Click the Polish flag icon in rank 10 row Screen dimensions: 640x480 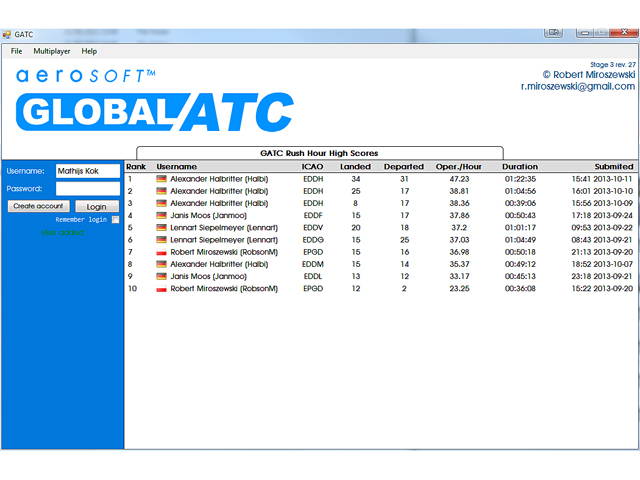[161, 289]
